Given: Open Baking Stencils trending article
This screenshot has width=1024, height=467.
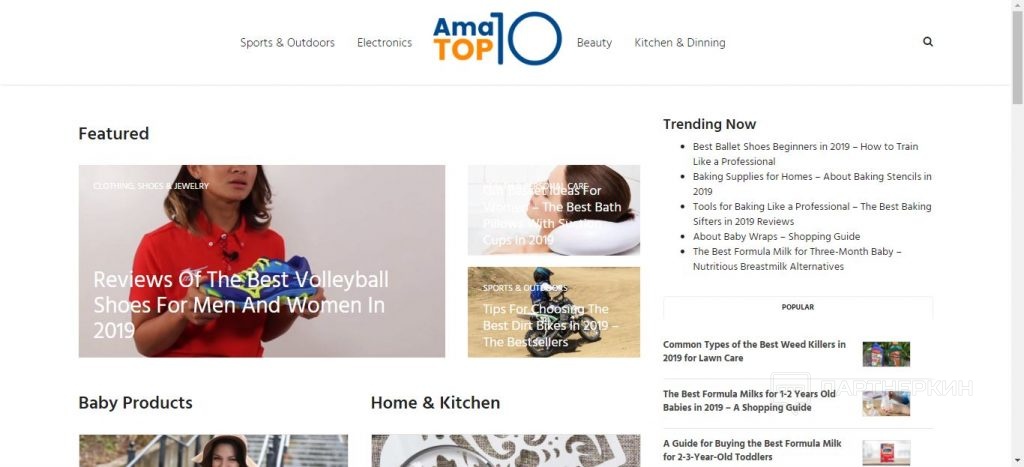Looking at the screenshot, I should tap(812, 184).
